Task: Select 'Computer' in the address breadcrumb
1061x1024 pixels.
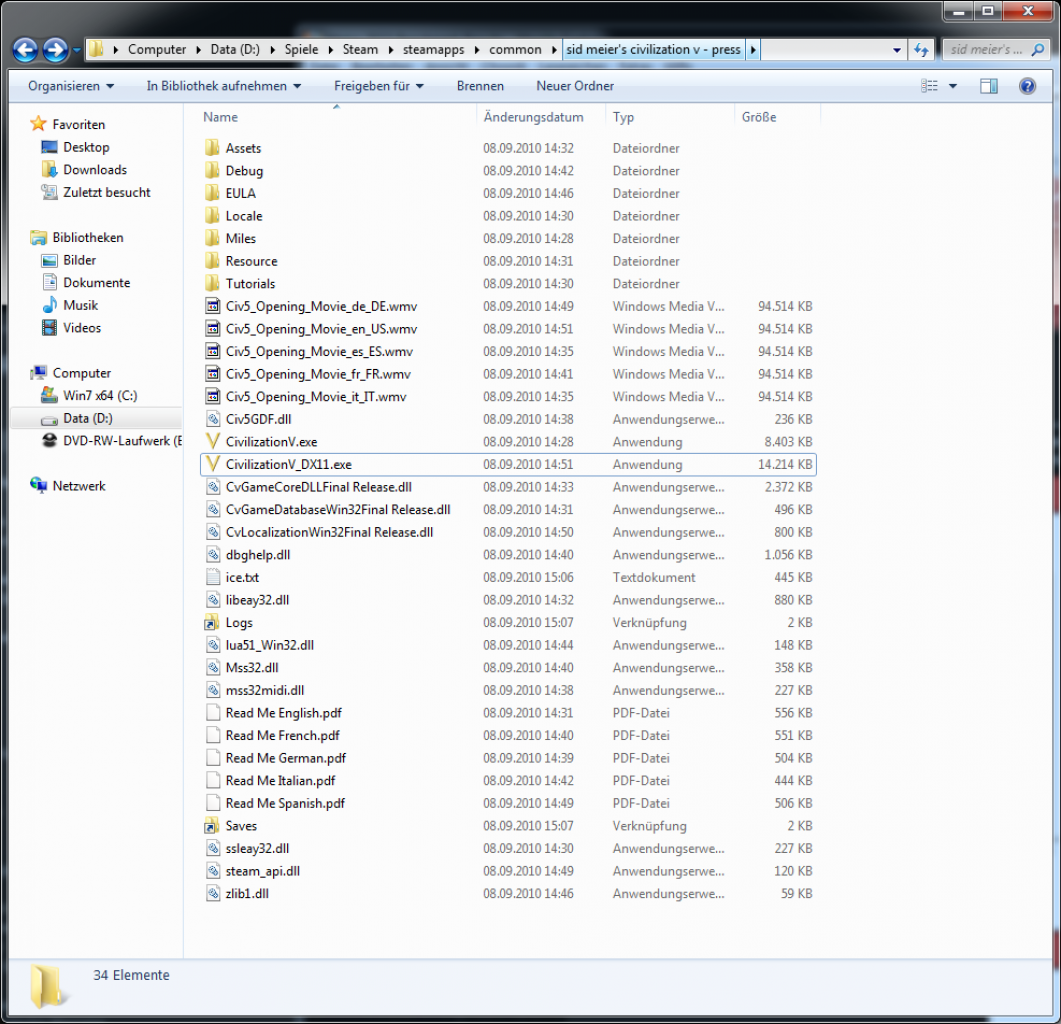Action: click(x=157, y=49)
